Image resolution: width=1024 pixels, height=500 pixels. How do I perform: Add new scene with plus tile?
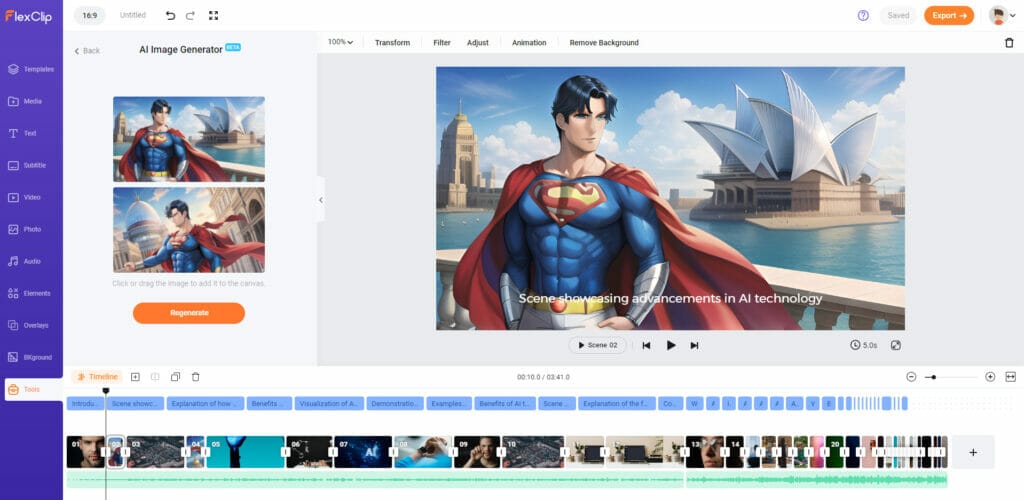pyautogui.click(x=972, y=452)
